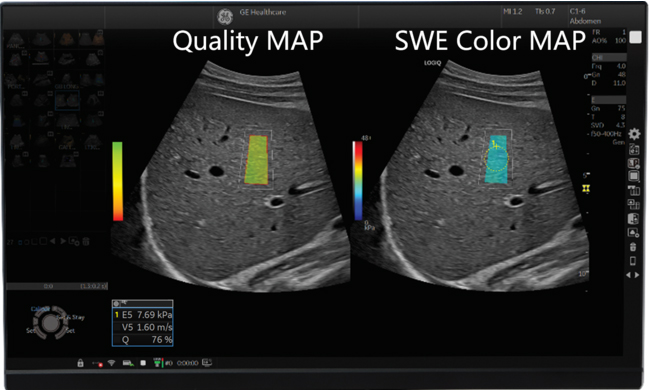Click the trash icon in right sidebar
Viewport: 650px width, 390px height.
[633, 247]
